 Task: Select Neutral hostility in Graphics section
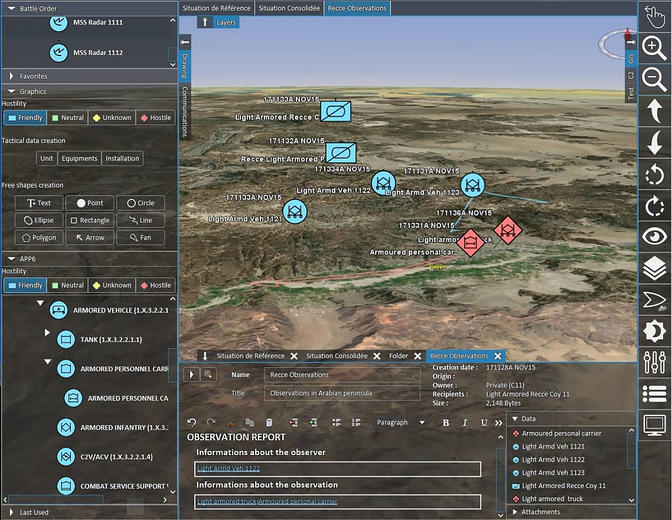click(67, 118)
